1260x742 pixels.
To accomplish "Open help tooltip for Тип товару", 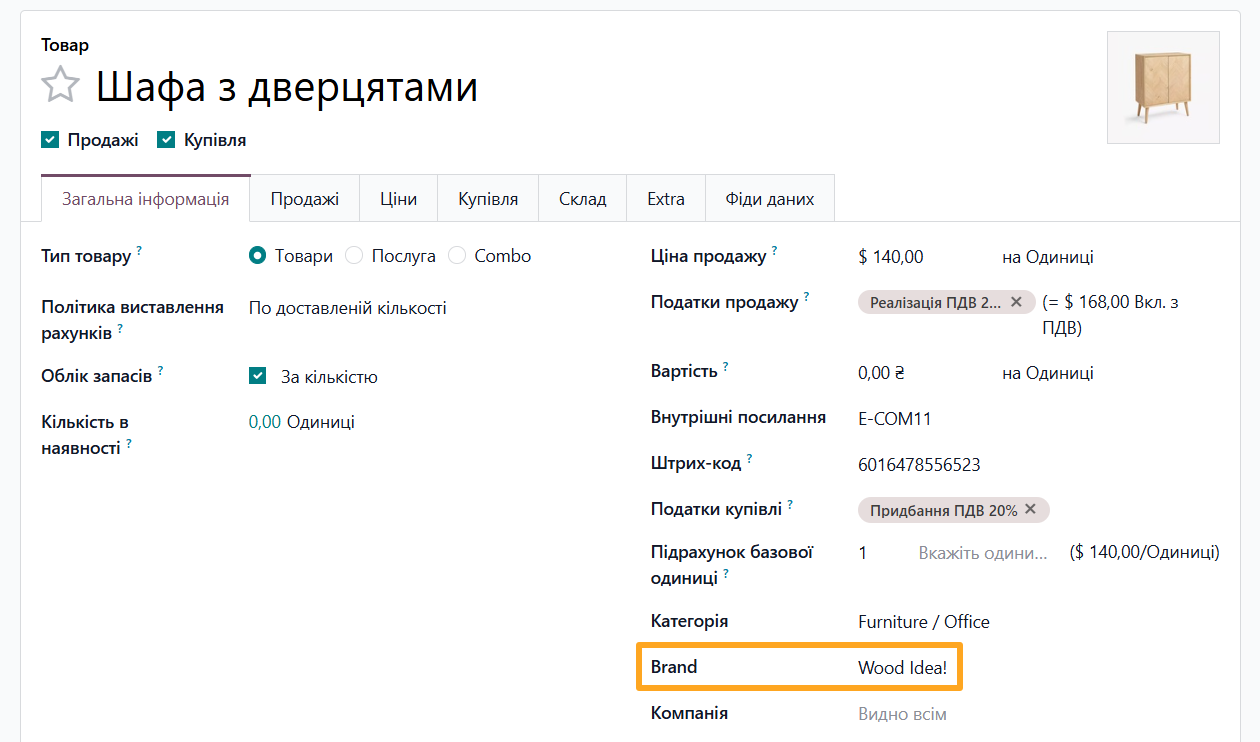I will (139, 250).
